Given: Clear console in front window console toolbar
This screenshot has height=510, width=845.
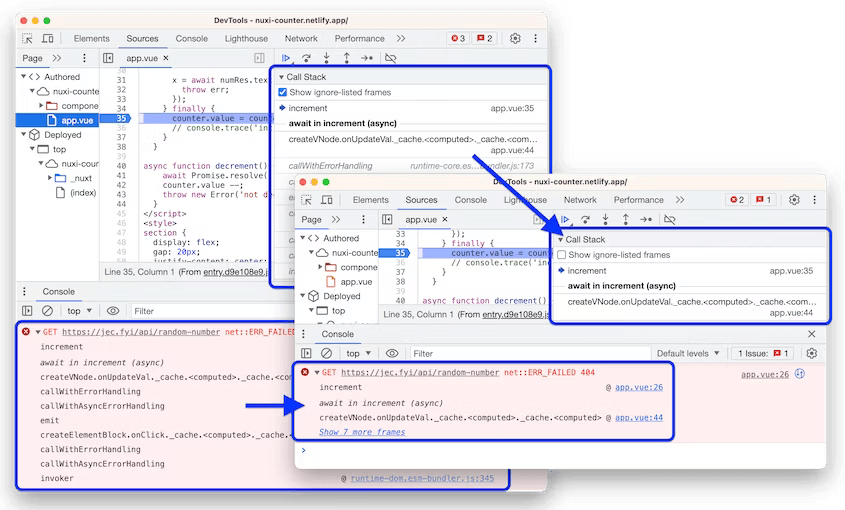Looking at the screenshot, I should pyautogui.click(x=327, y=353).
